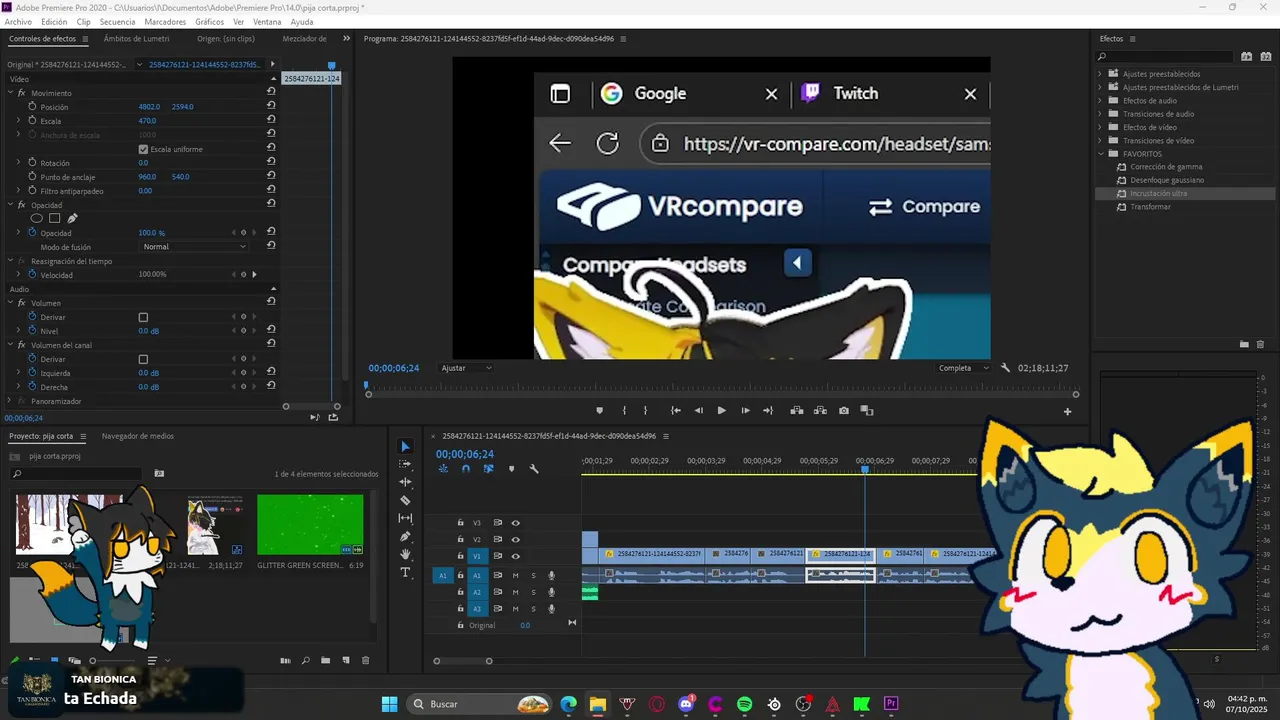Image resolution: width=1280 pixels, height=720 pixels.
Task: Expand Transiciones de vídeo folder
Action: [1100, 140]
